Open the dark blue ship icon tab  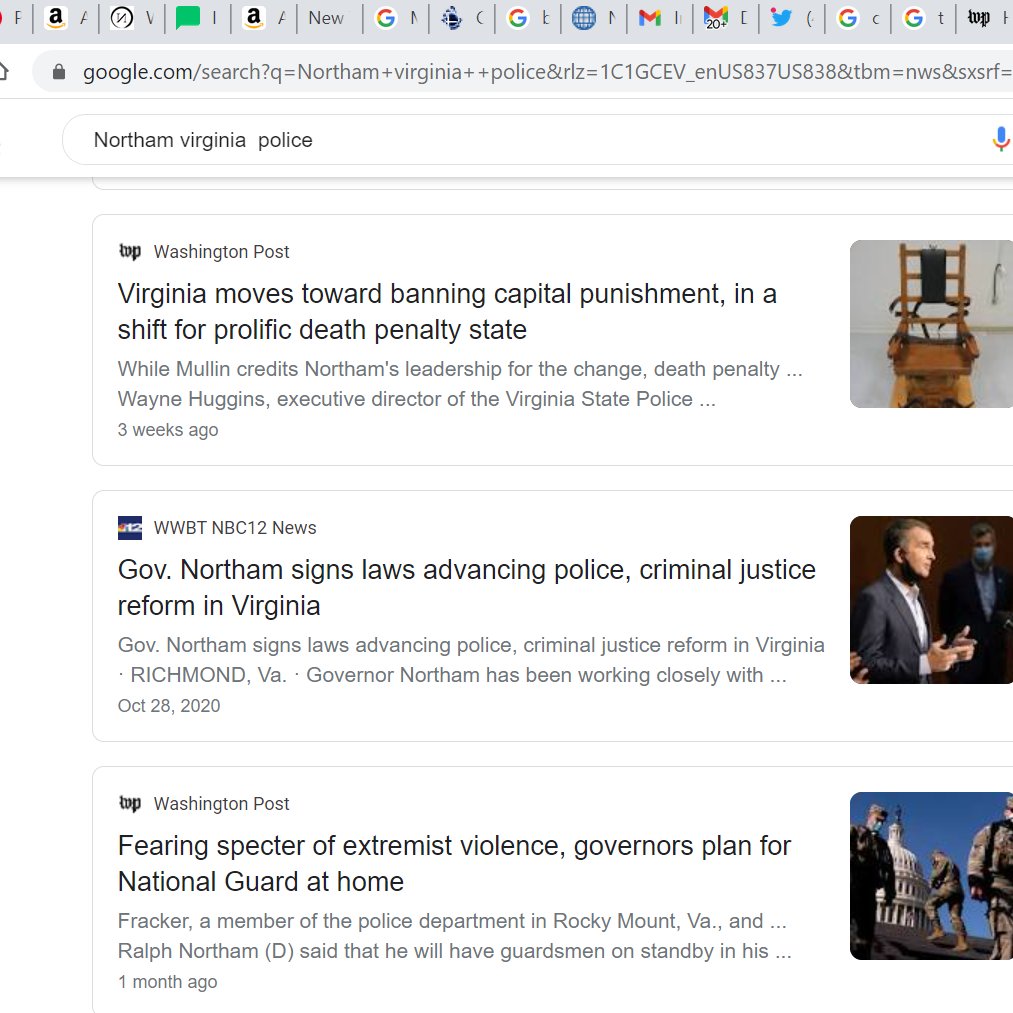coord(461,18)
